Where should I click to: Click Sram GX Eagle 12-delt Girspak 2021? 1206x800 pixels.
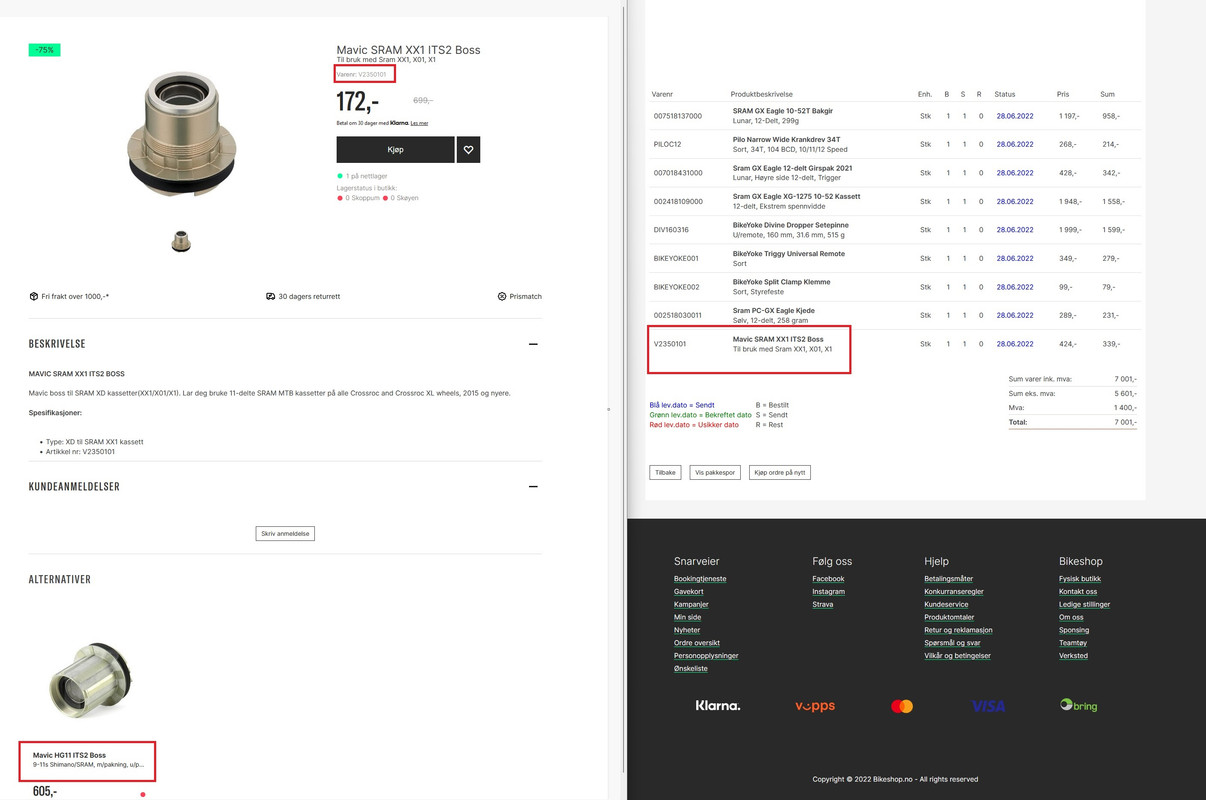(792, 168)
